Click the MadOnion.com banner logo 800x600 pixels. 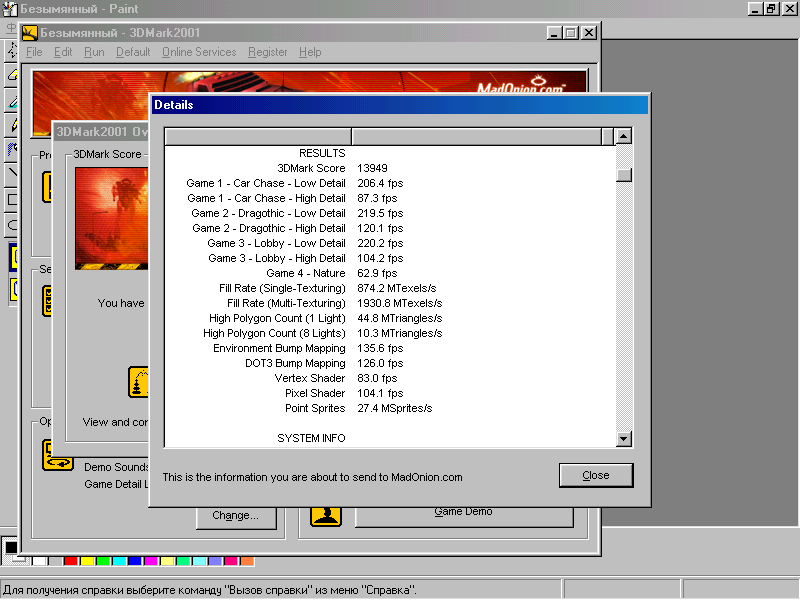pyautogui.click(x=521, y=85)
